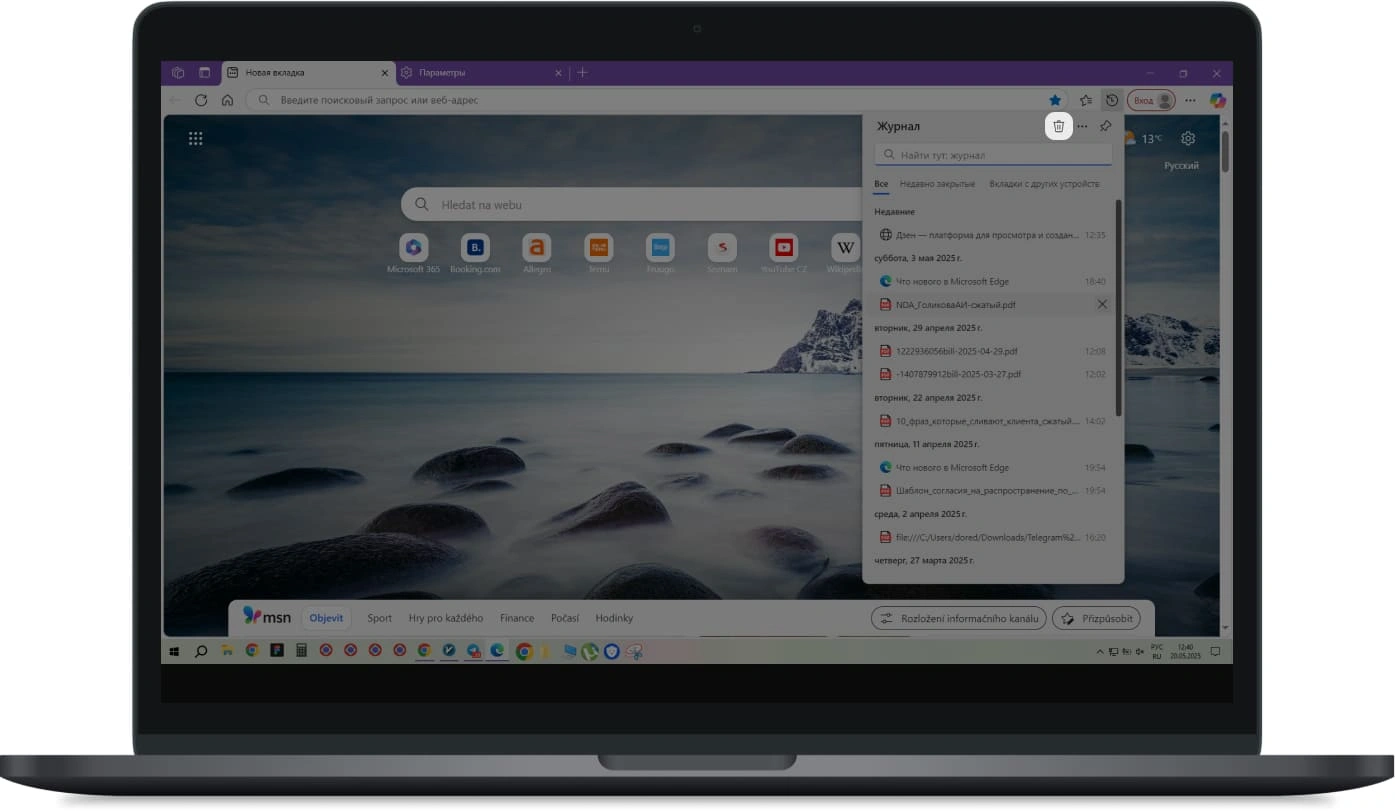The width and height of the screenshot is (1395, 812).
Task: Click the Вход profile sign-in button
Action: (x=1151, y=100)
